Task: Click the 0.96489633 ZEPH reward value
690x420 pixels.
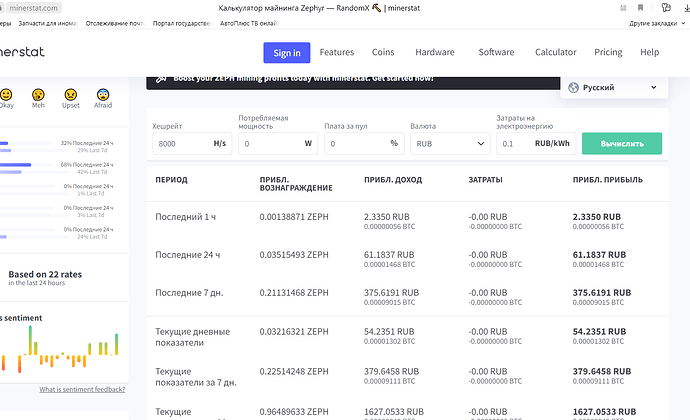Action: (294, 412)
